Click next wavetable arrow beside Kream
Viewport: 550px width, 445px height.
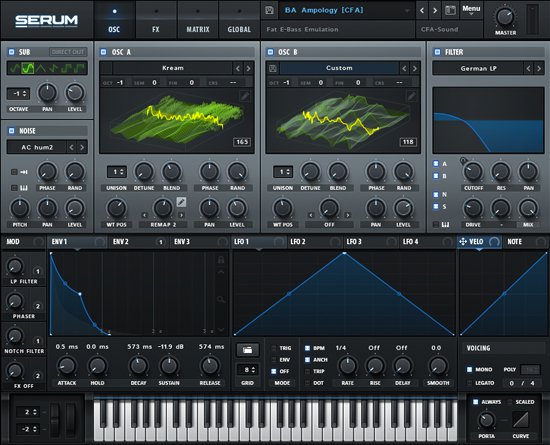tap(248, 68)
